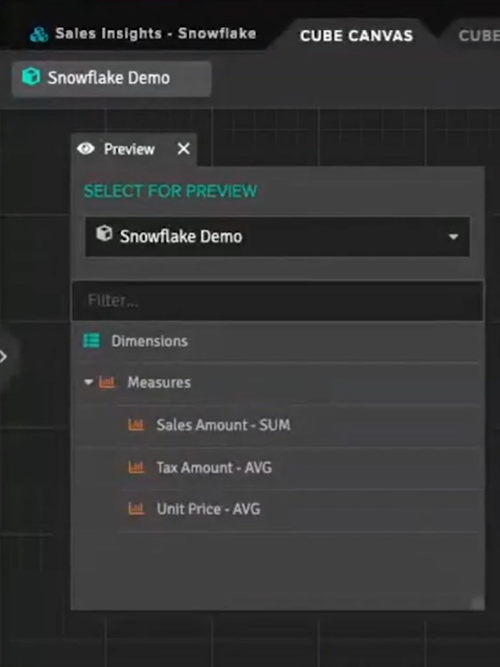Click the teal cube icon beside Snowflake Demo
Image resolution: width=500 pixels, height=667 pixels.
click(31, 77)
